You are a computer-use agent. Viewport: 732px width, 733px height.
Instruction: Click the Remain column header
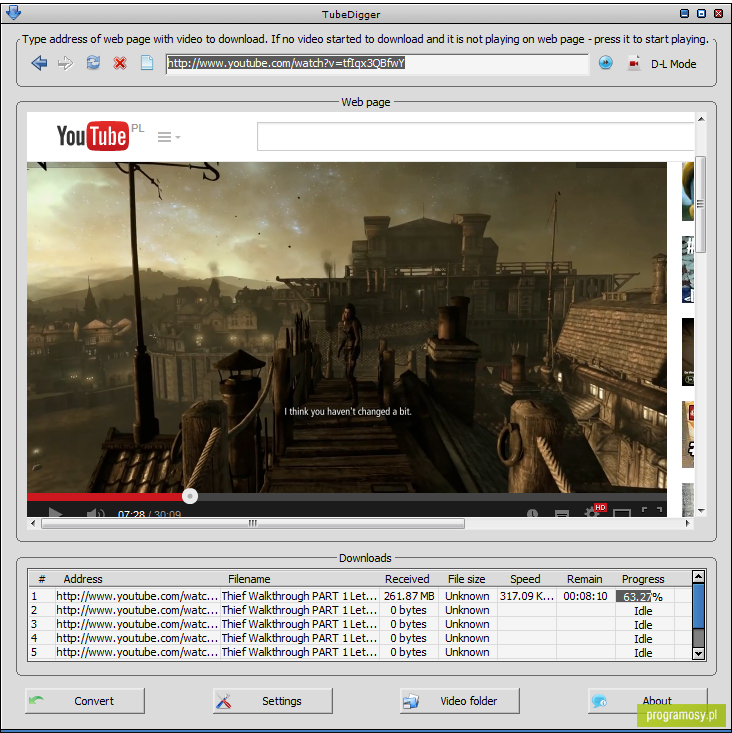584,579
